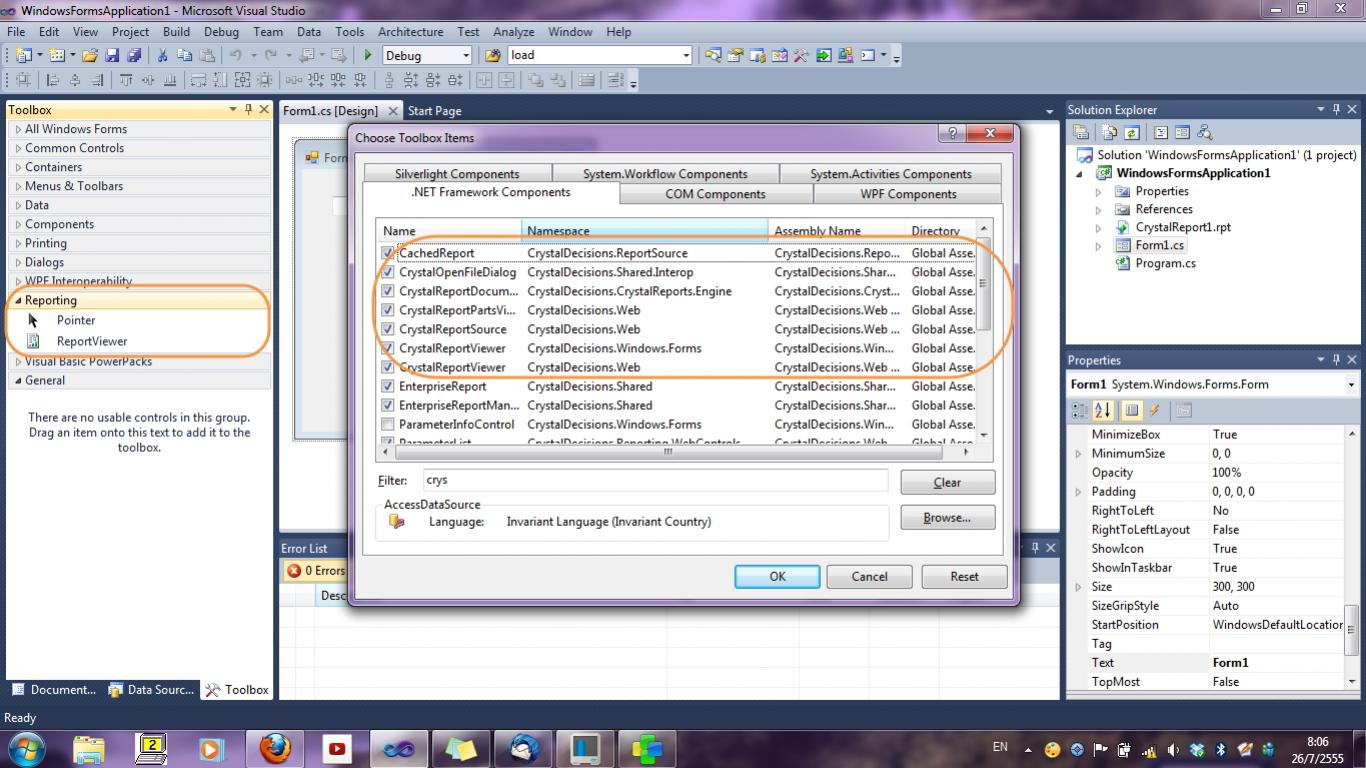
Task: Click View Code icon in Solution Explorer toolbar
Action: tap(1160, 132)
